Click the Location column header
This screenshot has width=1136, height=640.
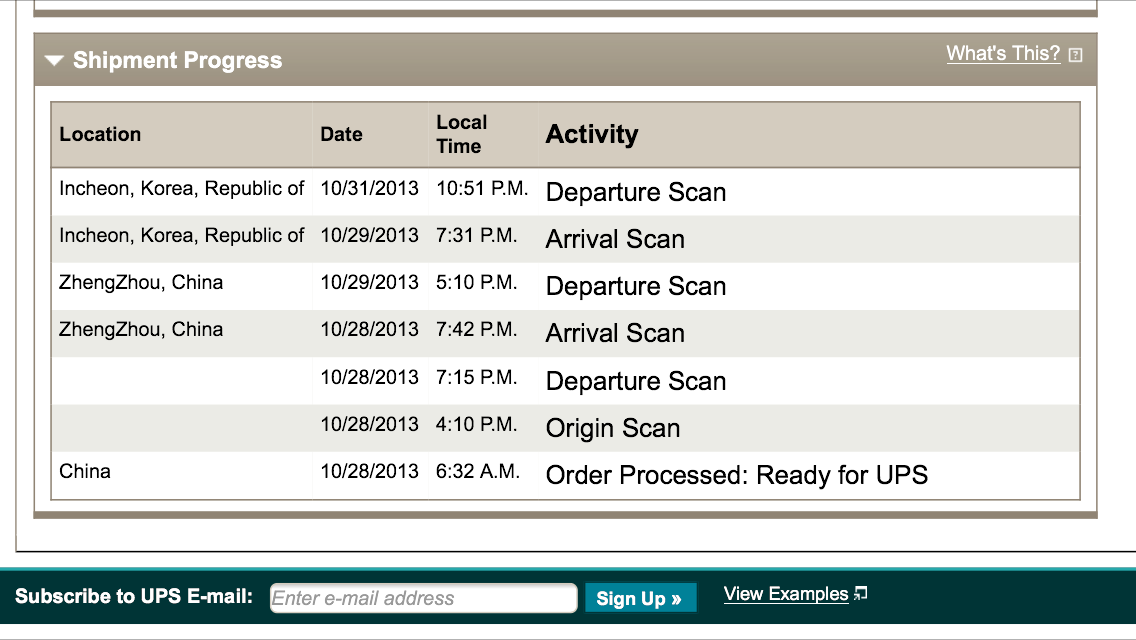click(x=100, y=135)
